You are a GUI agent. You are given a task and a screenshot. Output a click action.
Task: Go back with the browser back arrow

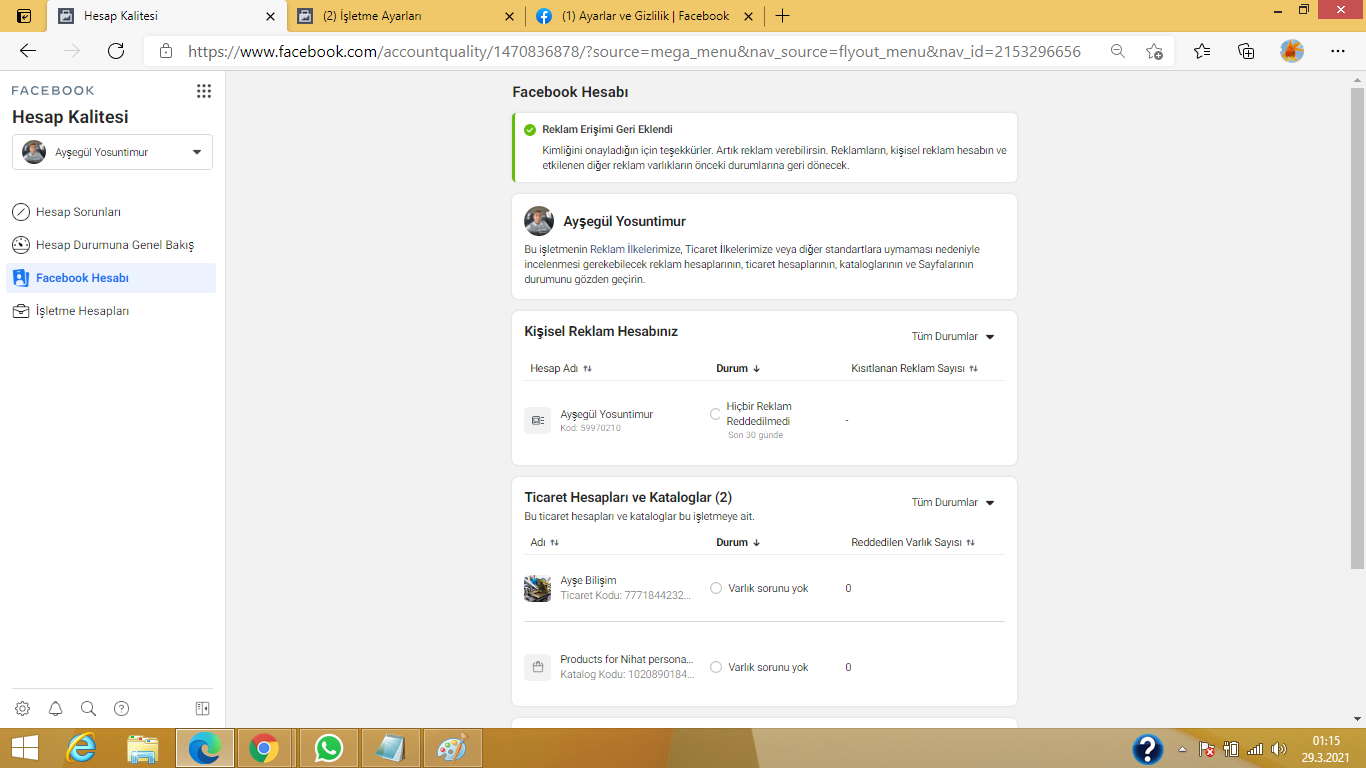pos(28,51)
